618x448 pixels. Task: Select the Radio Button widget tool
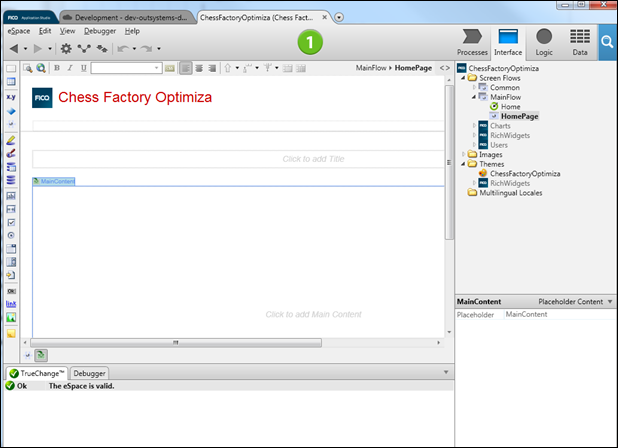[11, 235]
